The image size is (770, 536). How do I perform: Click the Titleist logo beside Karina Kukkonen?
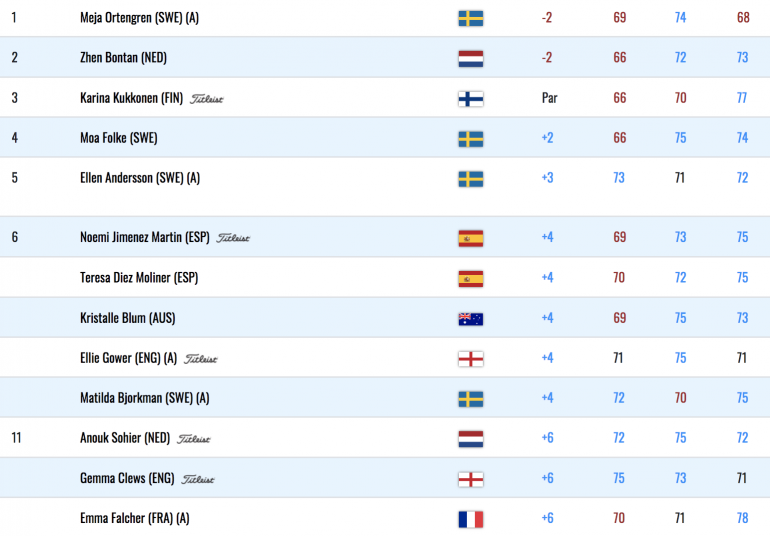pyautogui.click(x=206, y=99)
